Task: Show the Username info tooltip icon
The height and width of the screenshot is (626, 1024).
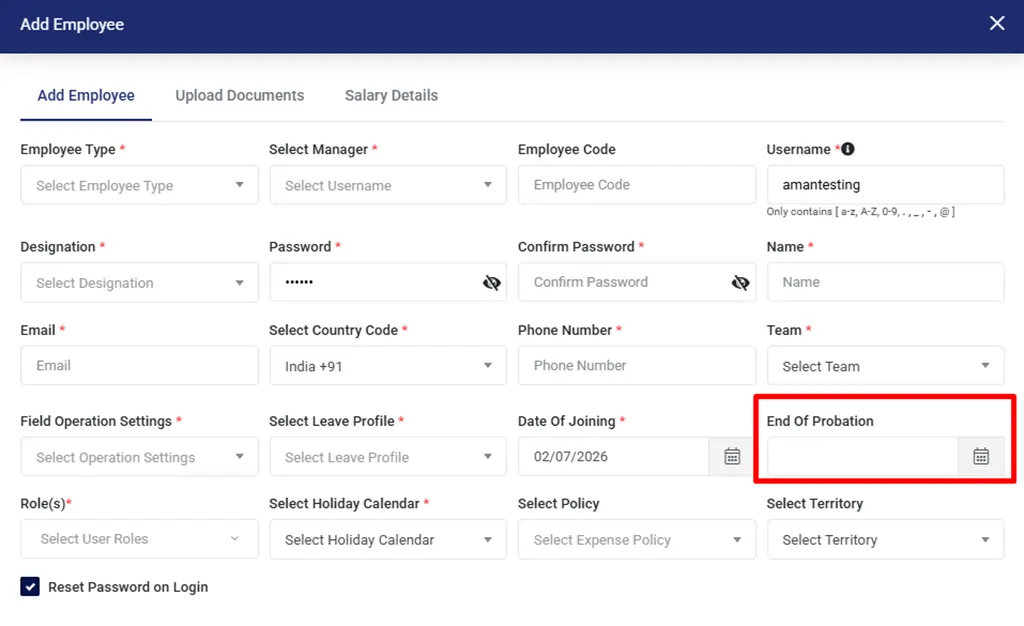Action: click(x=848, y=149)
